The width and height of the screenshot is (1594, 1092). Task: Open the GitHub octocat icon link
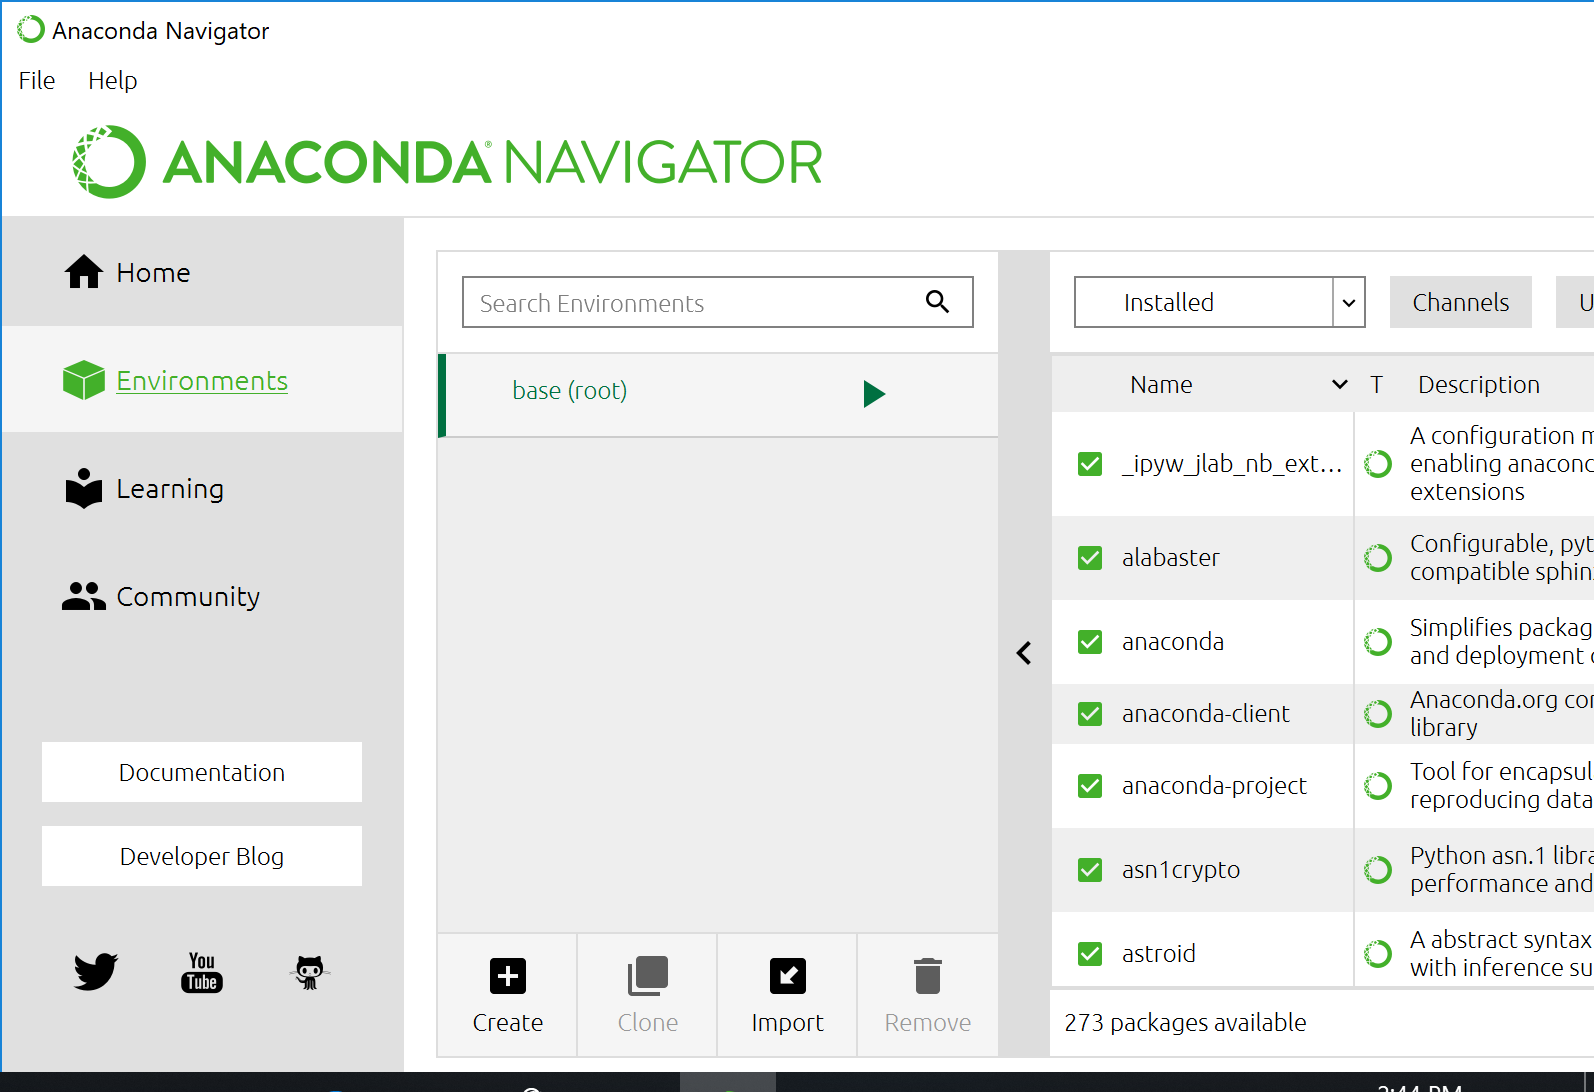[309, 972]
